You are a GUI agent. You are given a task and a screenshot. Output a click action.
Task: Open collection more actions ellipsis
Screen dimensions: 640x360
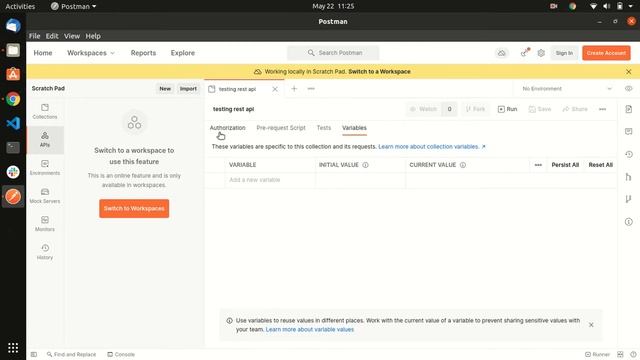602,109
